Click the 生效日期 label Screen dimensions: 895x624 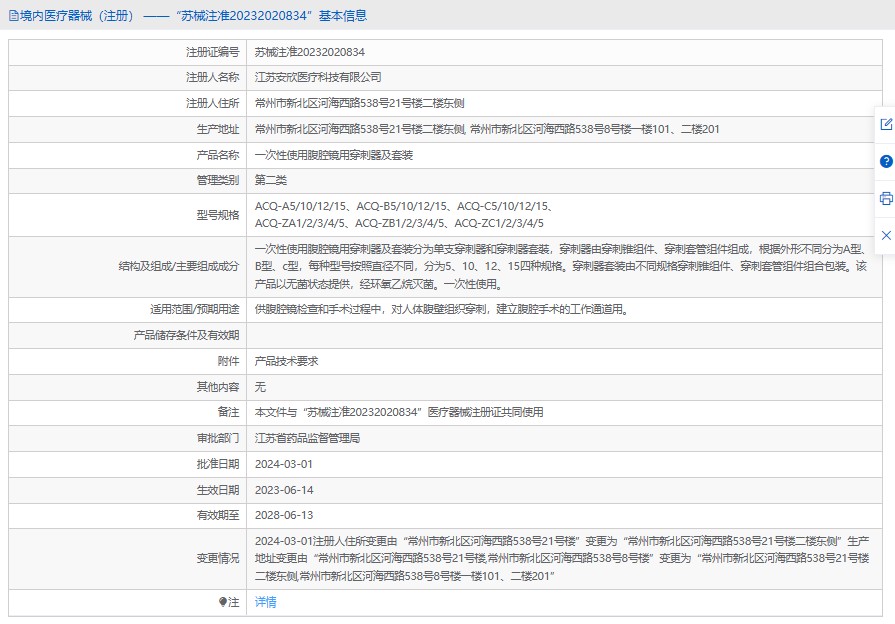tap(218, 490)
